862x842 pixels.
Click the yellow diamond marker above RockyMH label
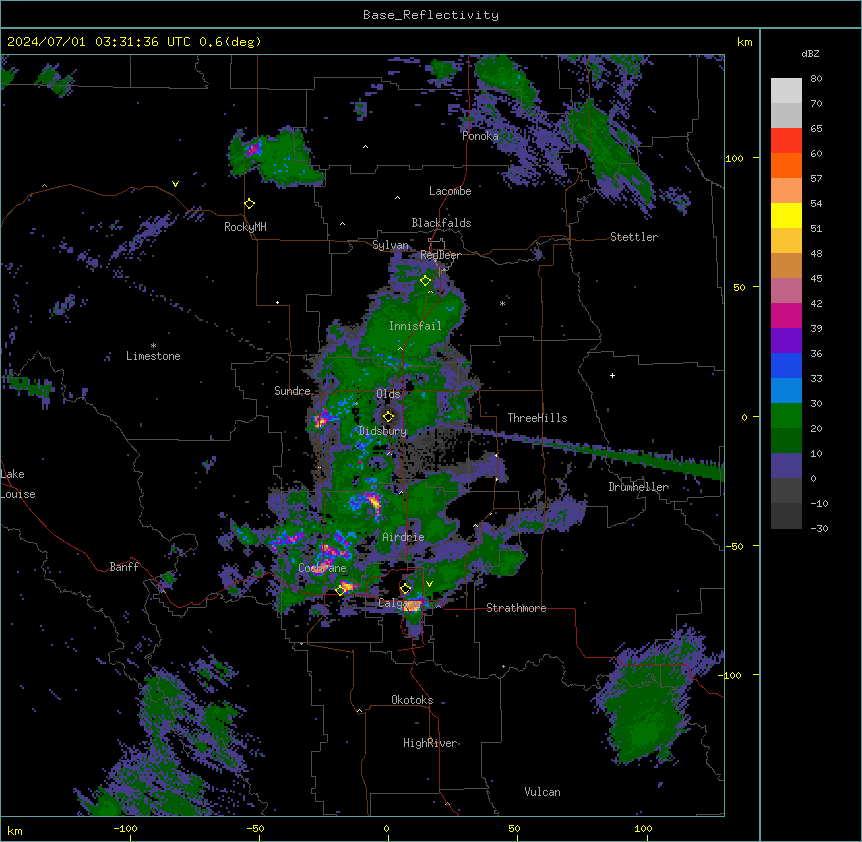[250, 204]
